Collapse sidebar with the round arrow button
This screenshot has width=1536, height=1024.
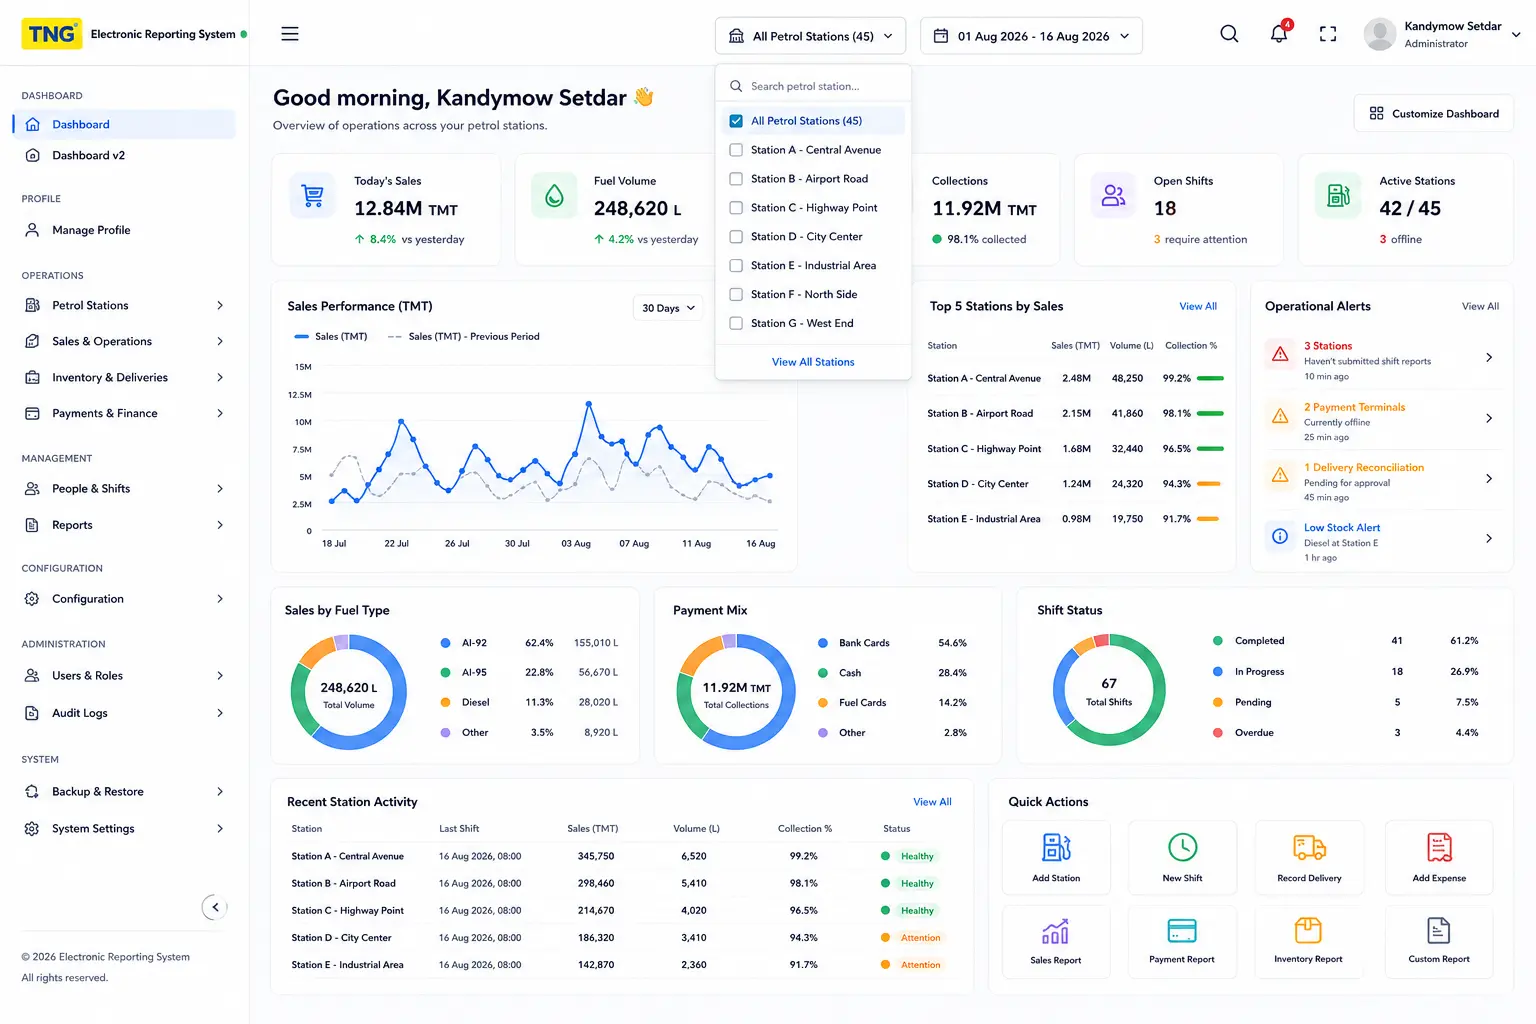(x=215, y=907)
